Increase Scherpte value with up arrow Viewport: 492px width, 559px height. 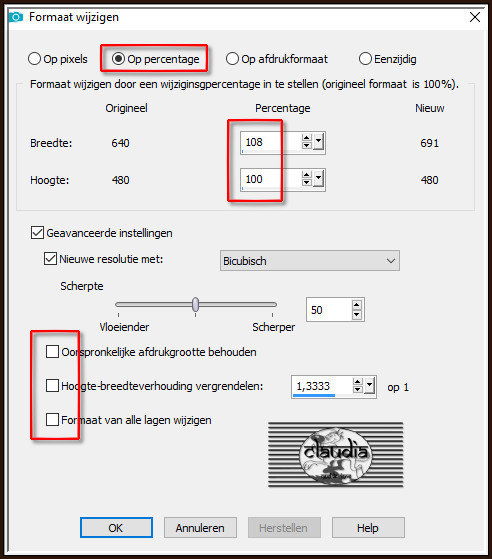coord(357,305)
